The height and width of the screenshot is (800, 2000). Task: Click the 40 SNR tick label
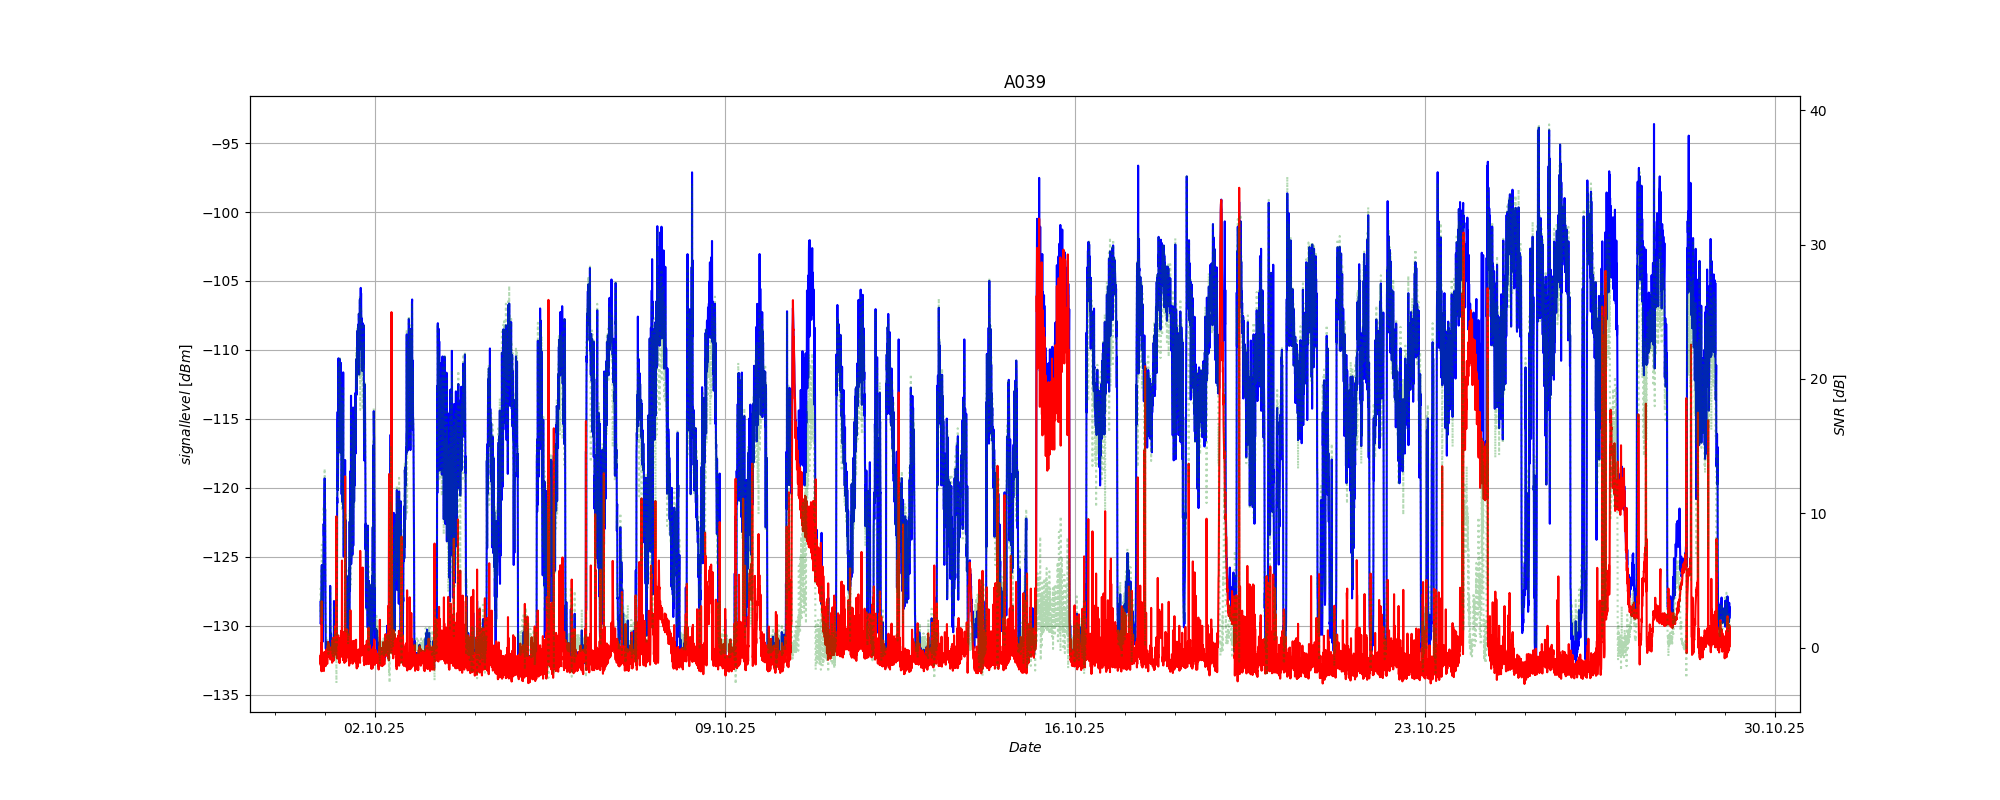[1818, 111]
